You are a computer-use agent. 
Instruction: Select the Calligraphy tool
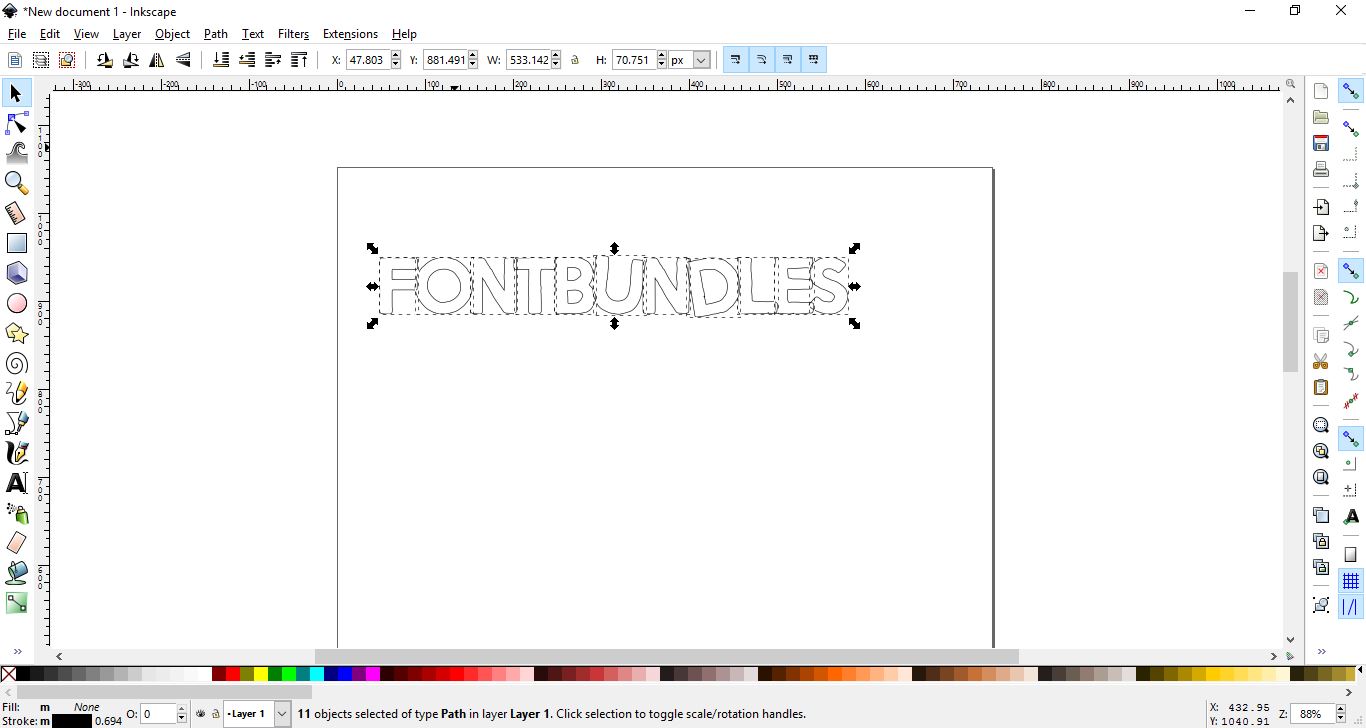point(16,453)
